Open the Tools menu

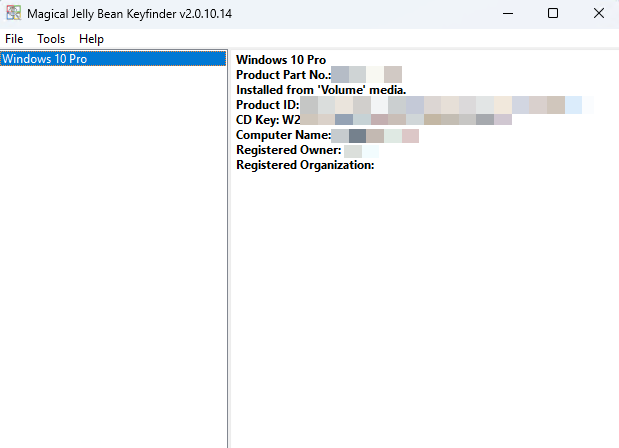tap(51, 39)
